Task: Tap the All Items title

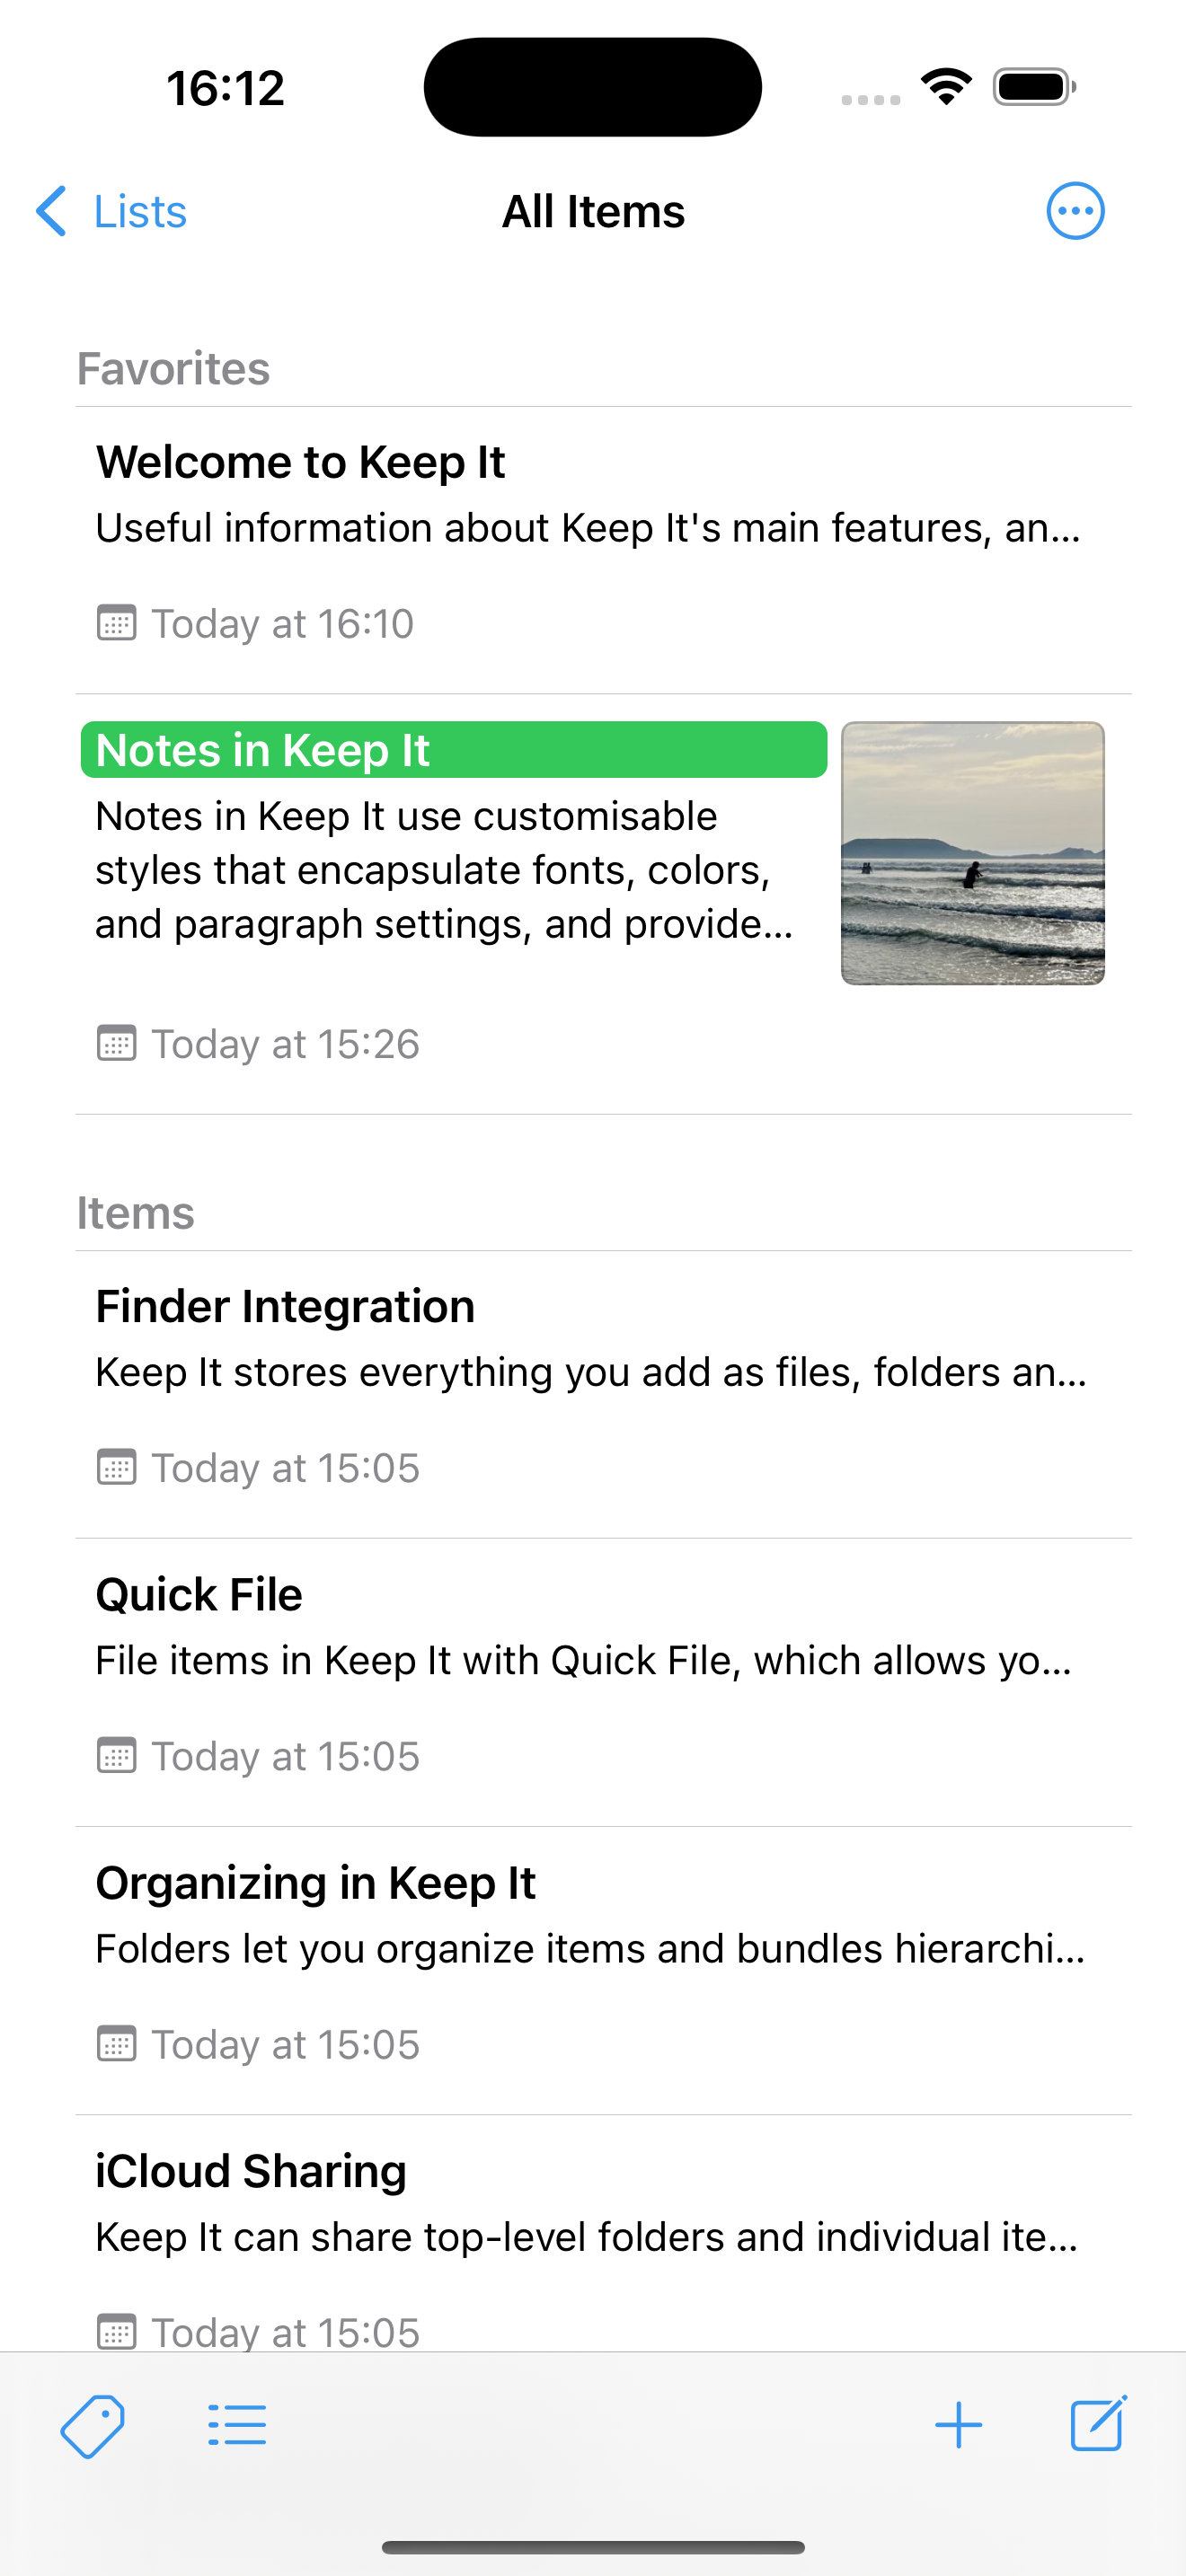Action: pos(593,211)
